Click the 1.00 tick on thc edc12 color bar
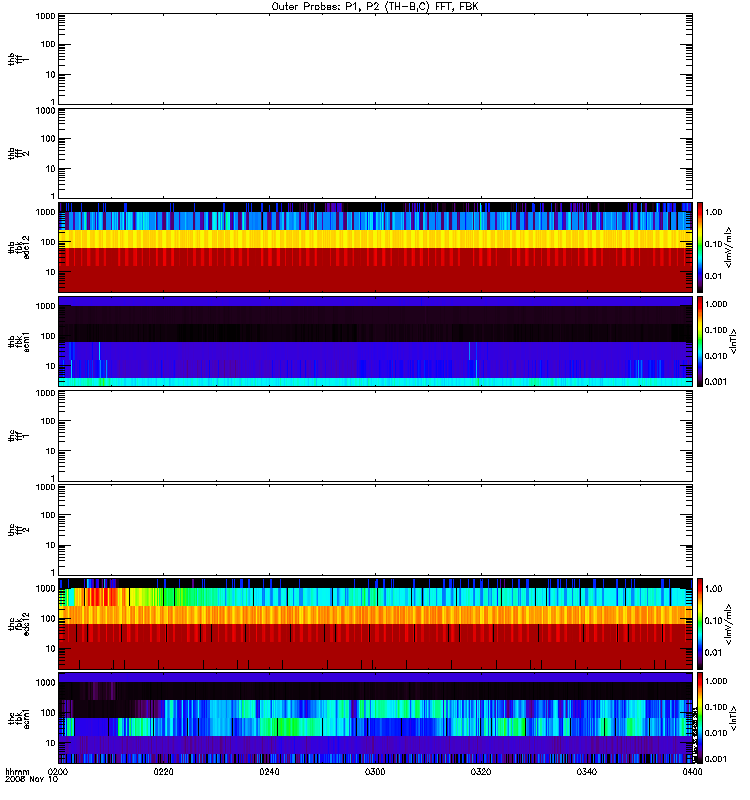The image size is (750, 800). [x=713, y=589]
